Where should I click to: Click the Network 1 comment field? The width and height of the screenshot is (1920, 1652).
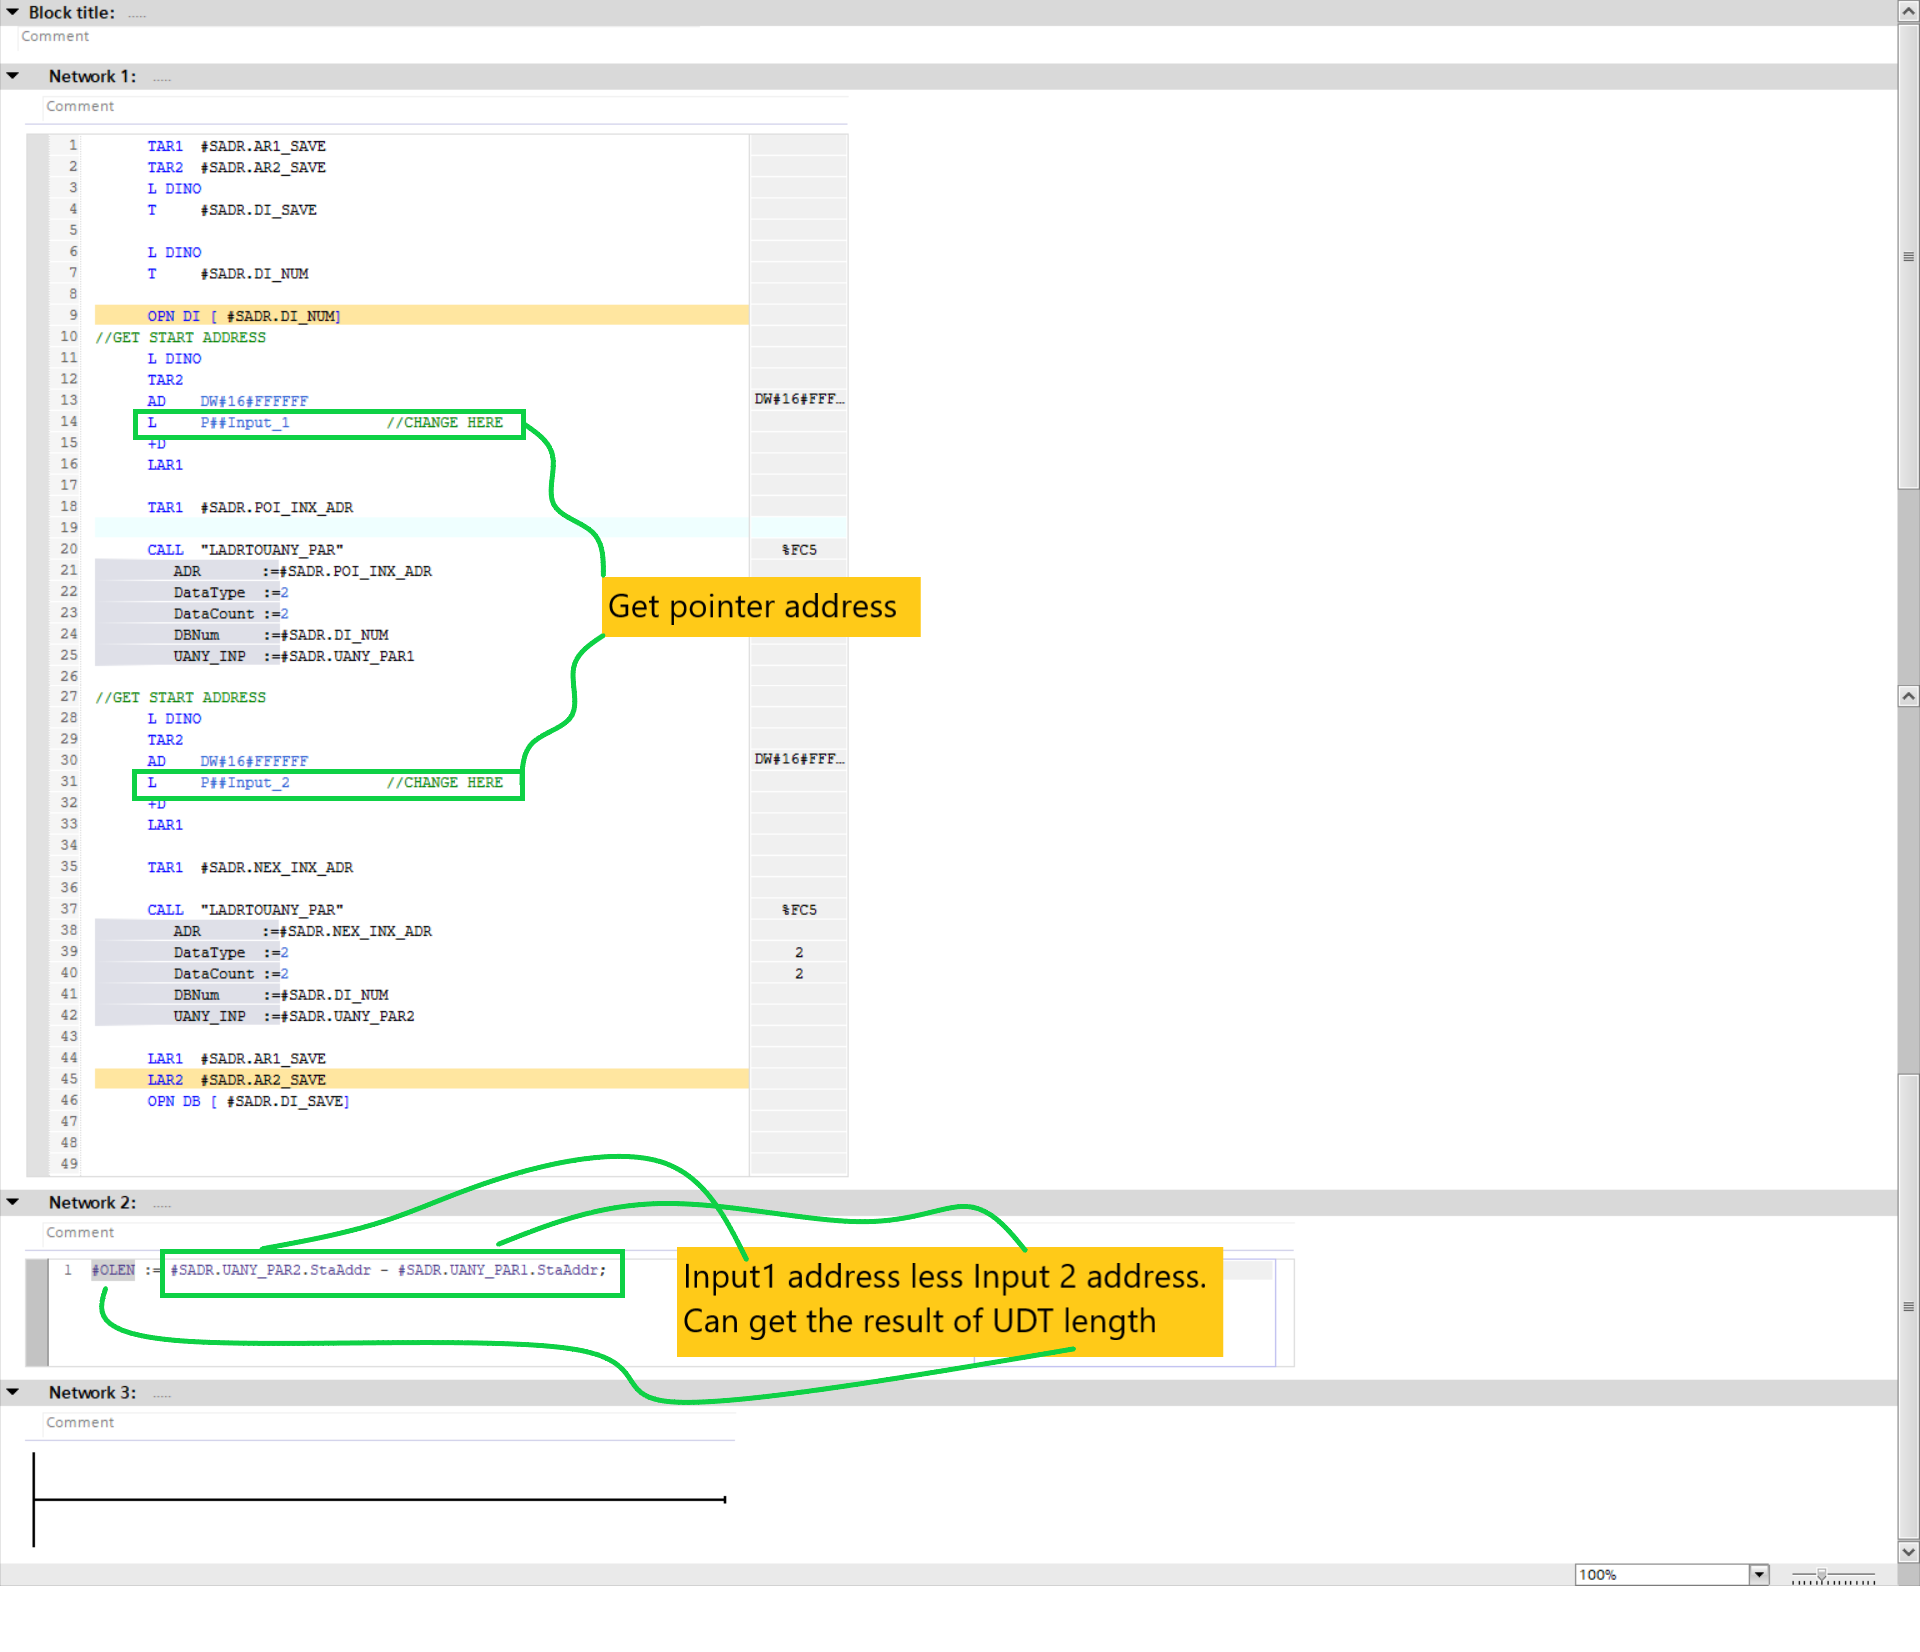[80, 106]
